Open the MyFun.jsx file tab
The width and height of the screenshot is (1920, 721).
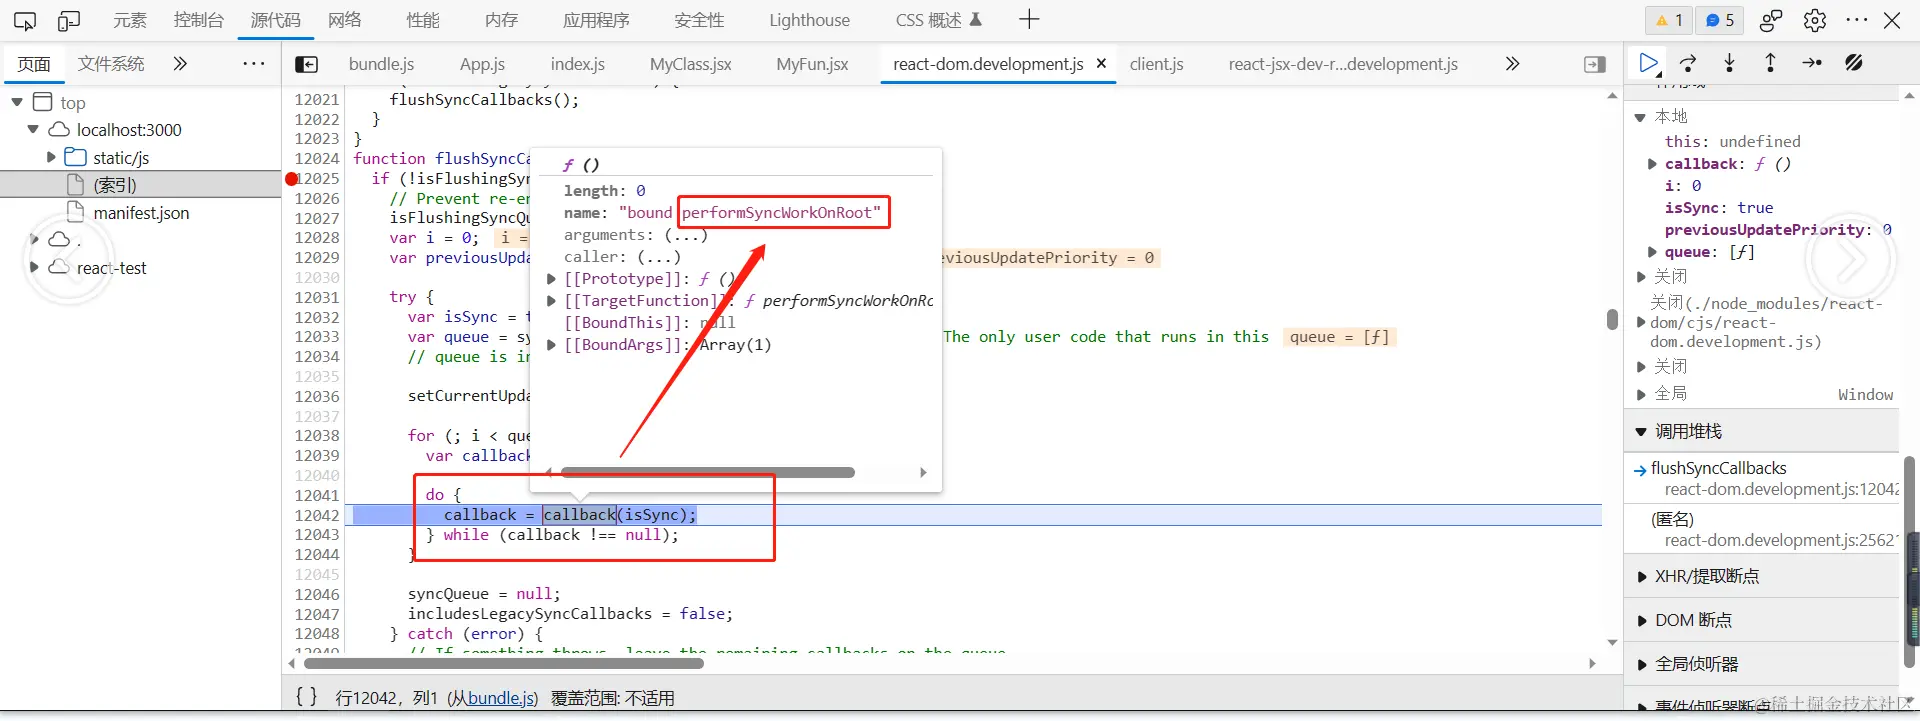[812, 64]
